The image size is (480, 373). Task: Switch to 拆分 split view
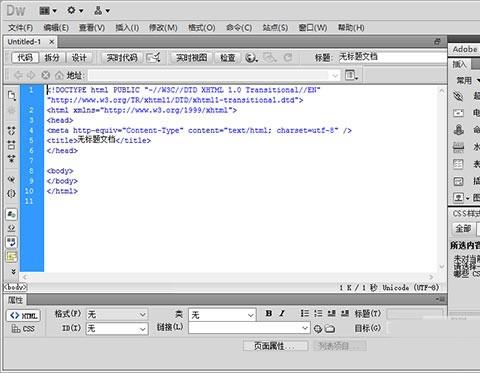click(52, 58)
